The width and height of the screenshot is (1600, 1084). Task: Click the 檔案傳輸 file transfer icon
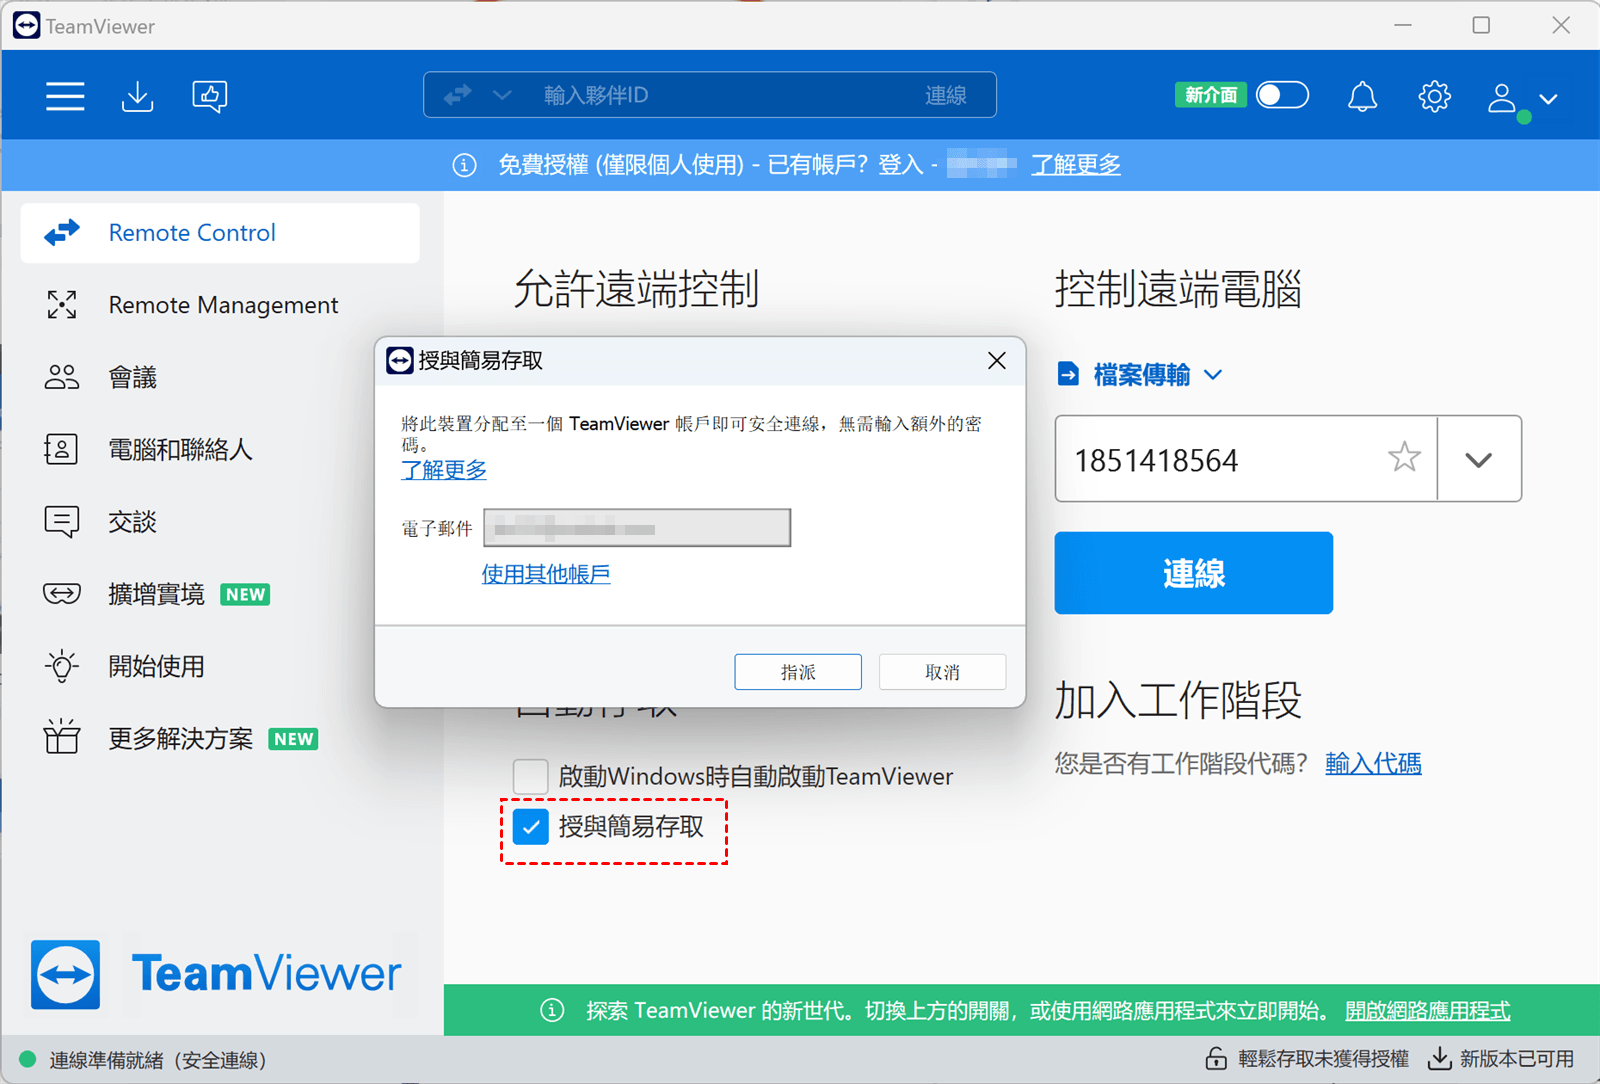[1068, 374]
